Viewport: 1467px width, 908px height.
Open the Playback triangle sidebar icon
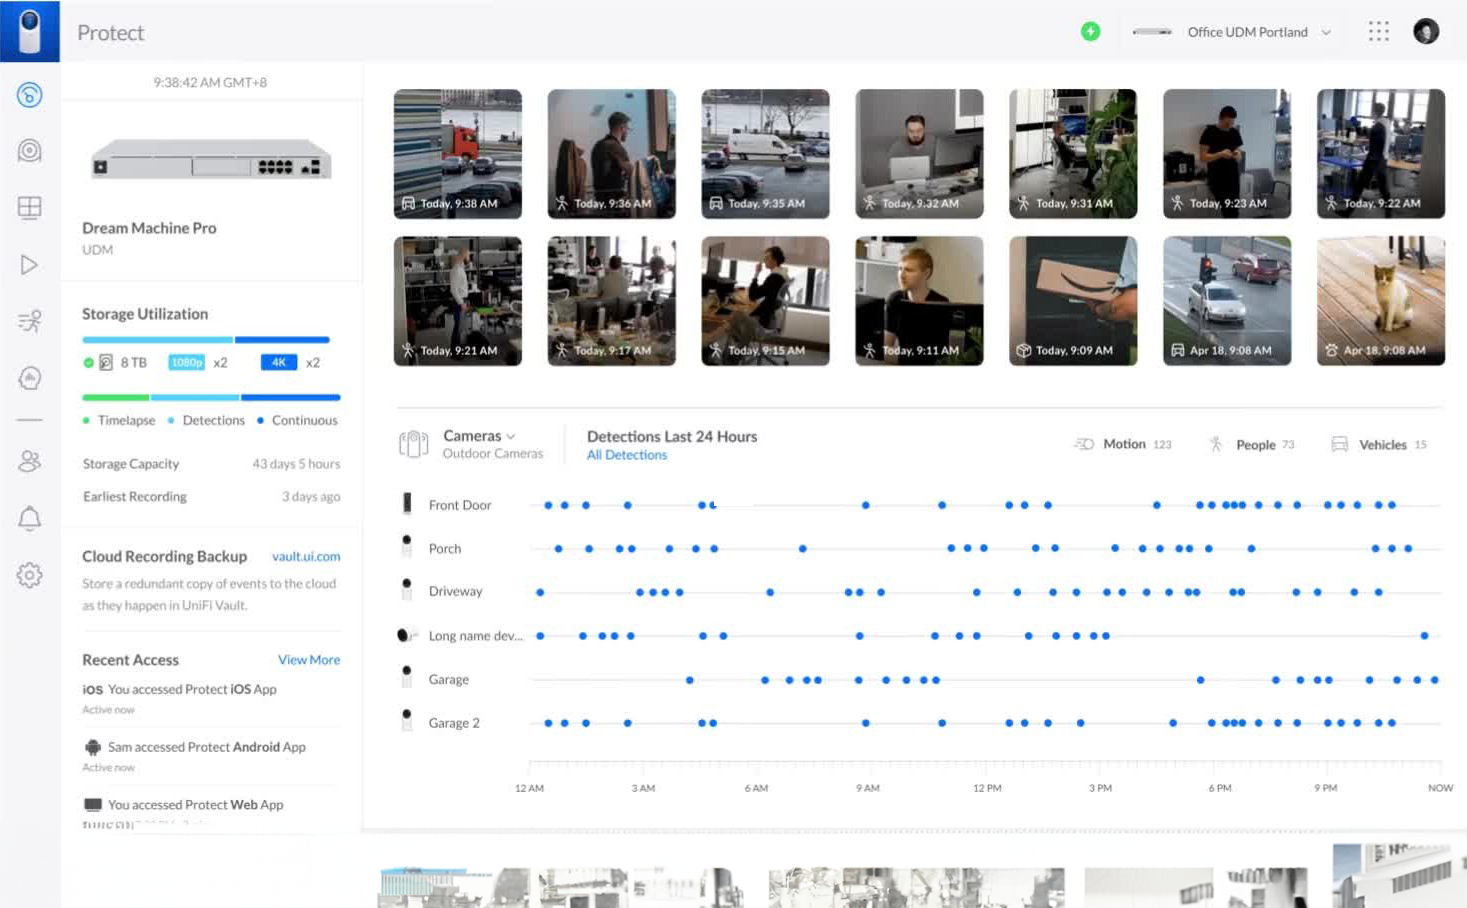point(30,265)
